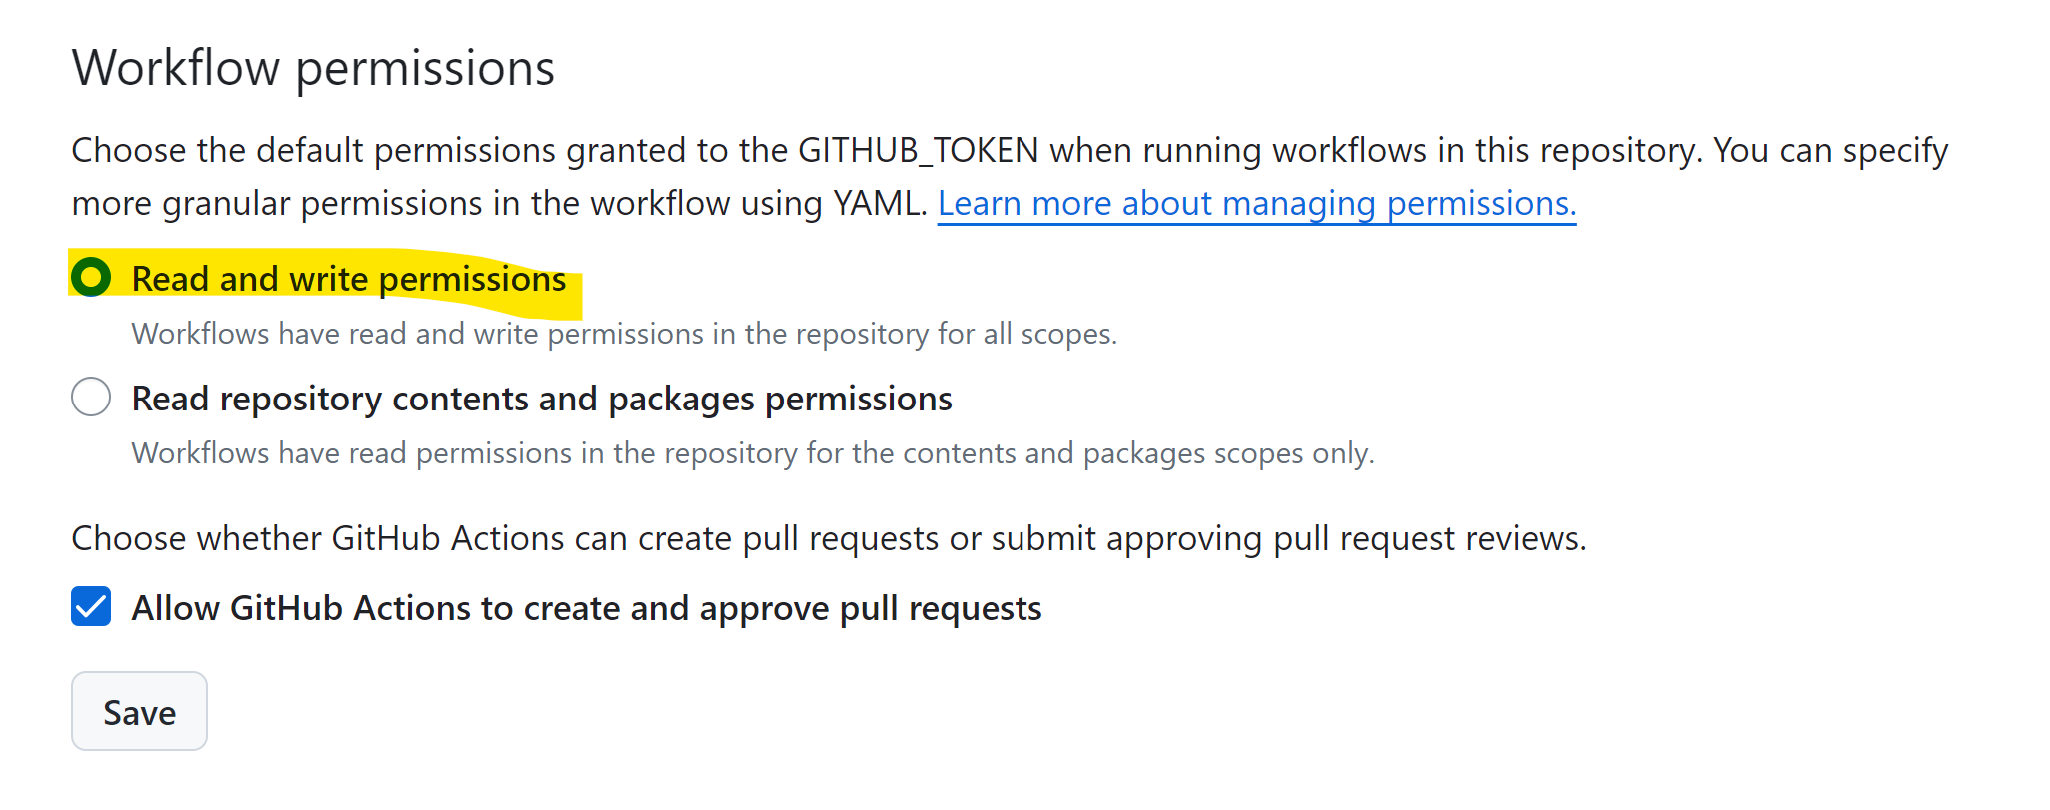
Task: Follow the managing permissions documentation link
Action: pyautogui.click(x=1256, y=203)
